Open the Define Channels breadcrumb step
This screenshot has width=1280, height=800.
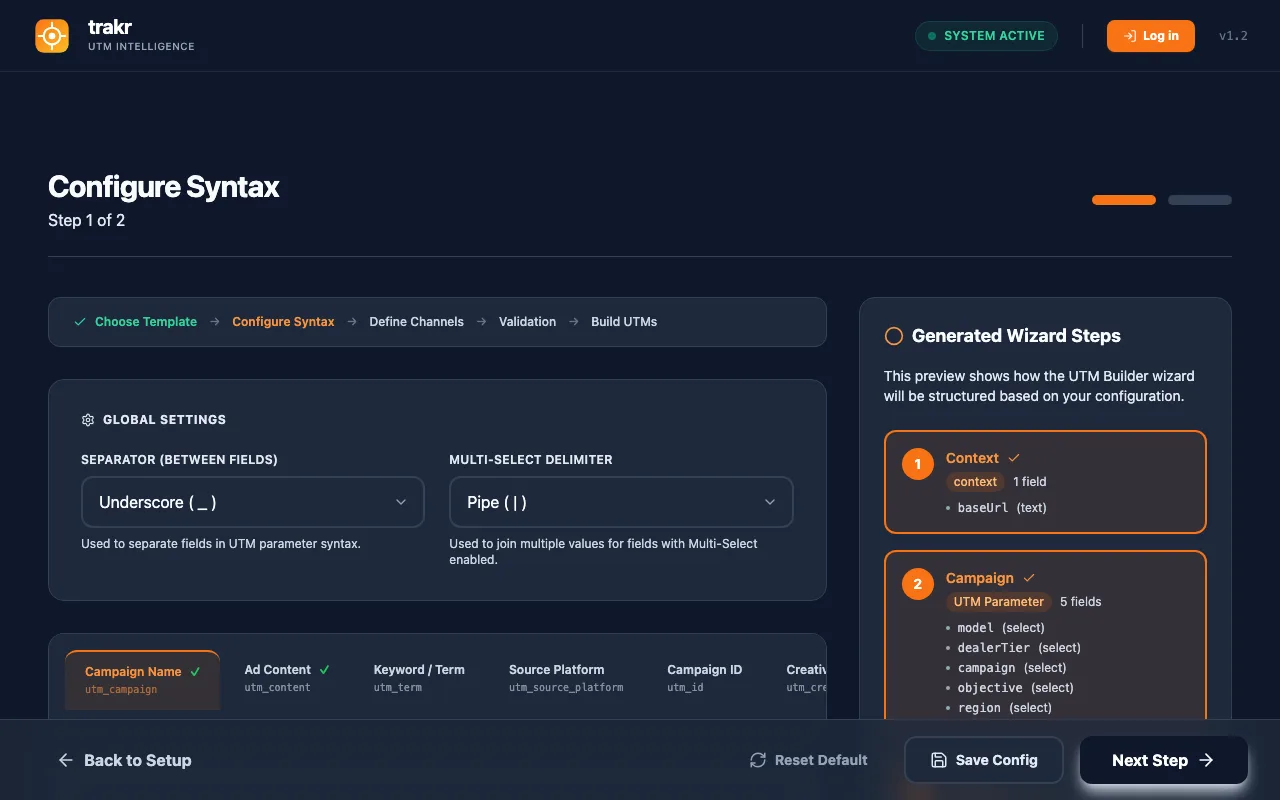416,322
